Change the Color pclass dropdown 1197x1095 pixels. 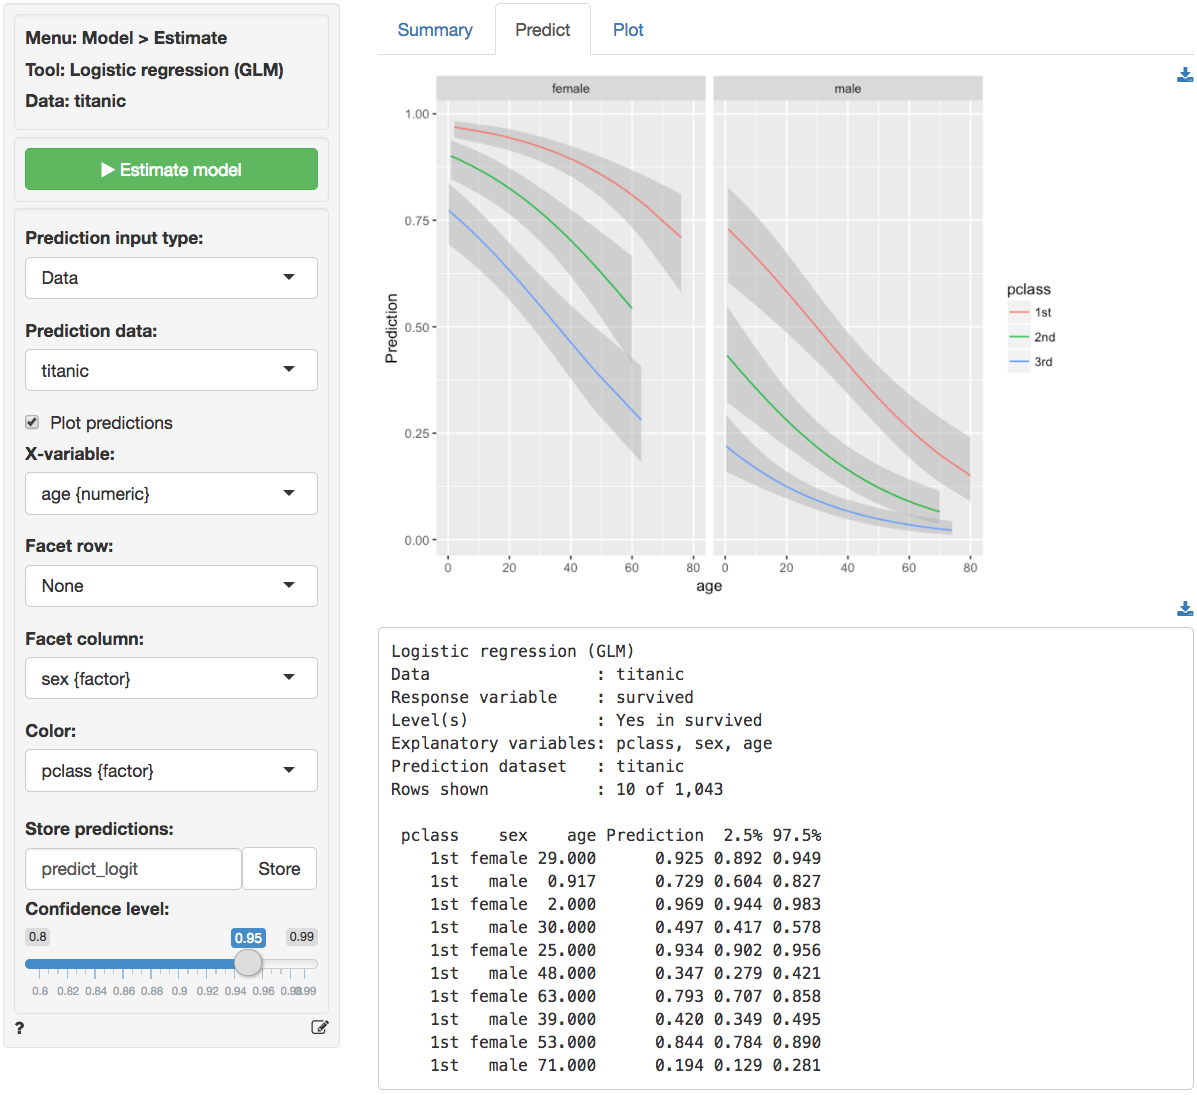tap(171, 771)
